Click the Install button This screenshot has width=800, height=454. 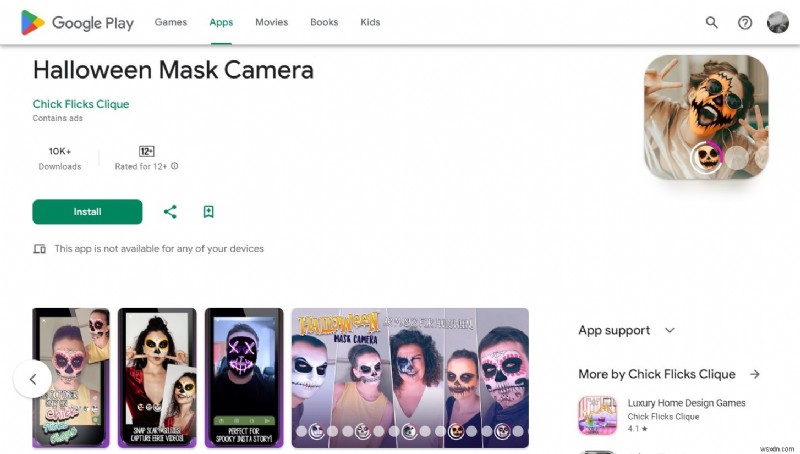(87, 212)
